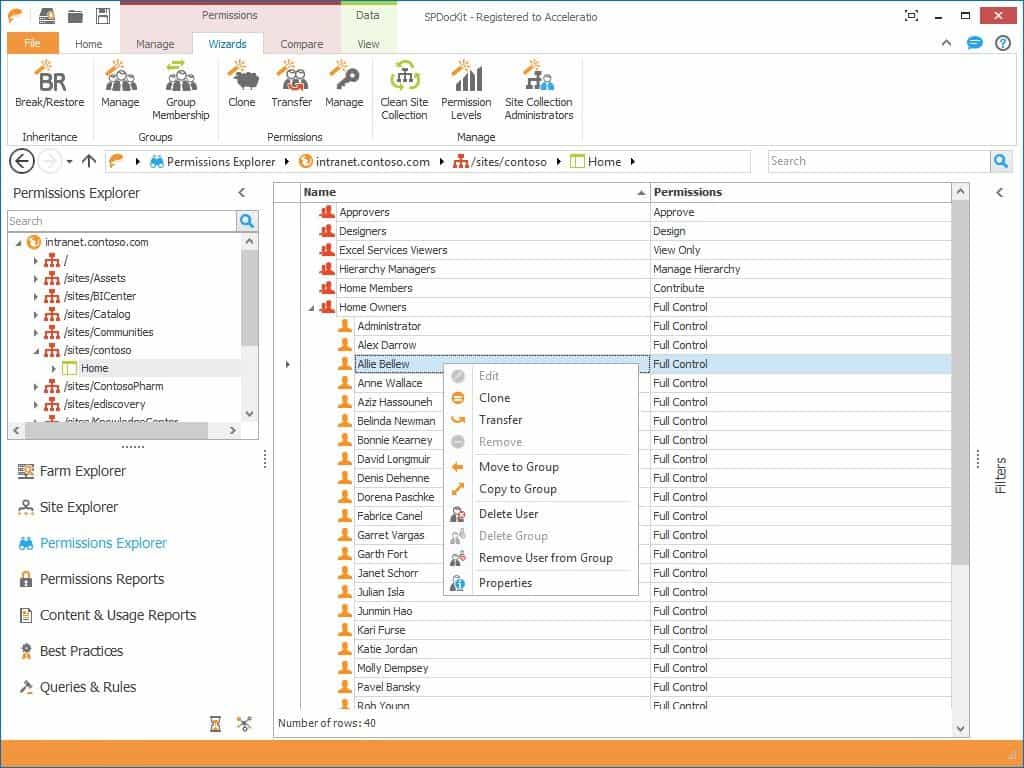This screenshot has height=768, width=1024.
Task: Open the Permission Levels manager
Action: 466,90
